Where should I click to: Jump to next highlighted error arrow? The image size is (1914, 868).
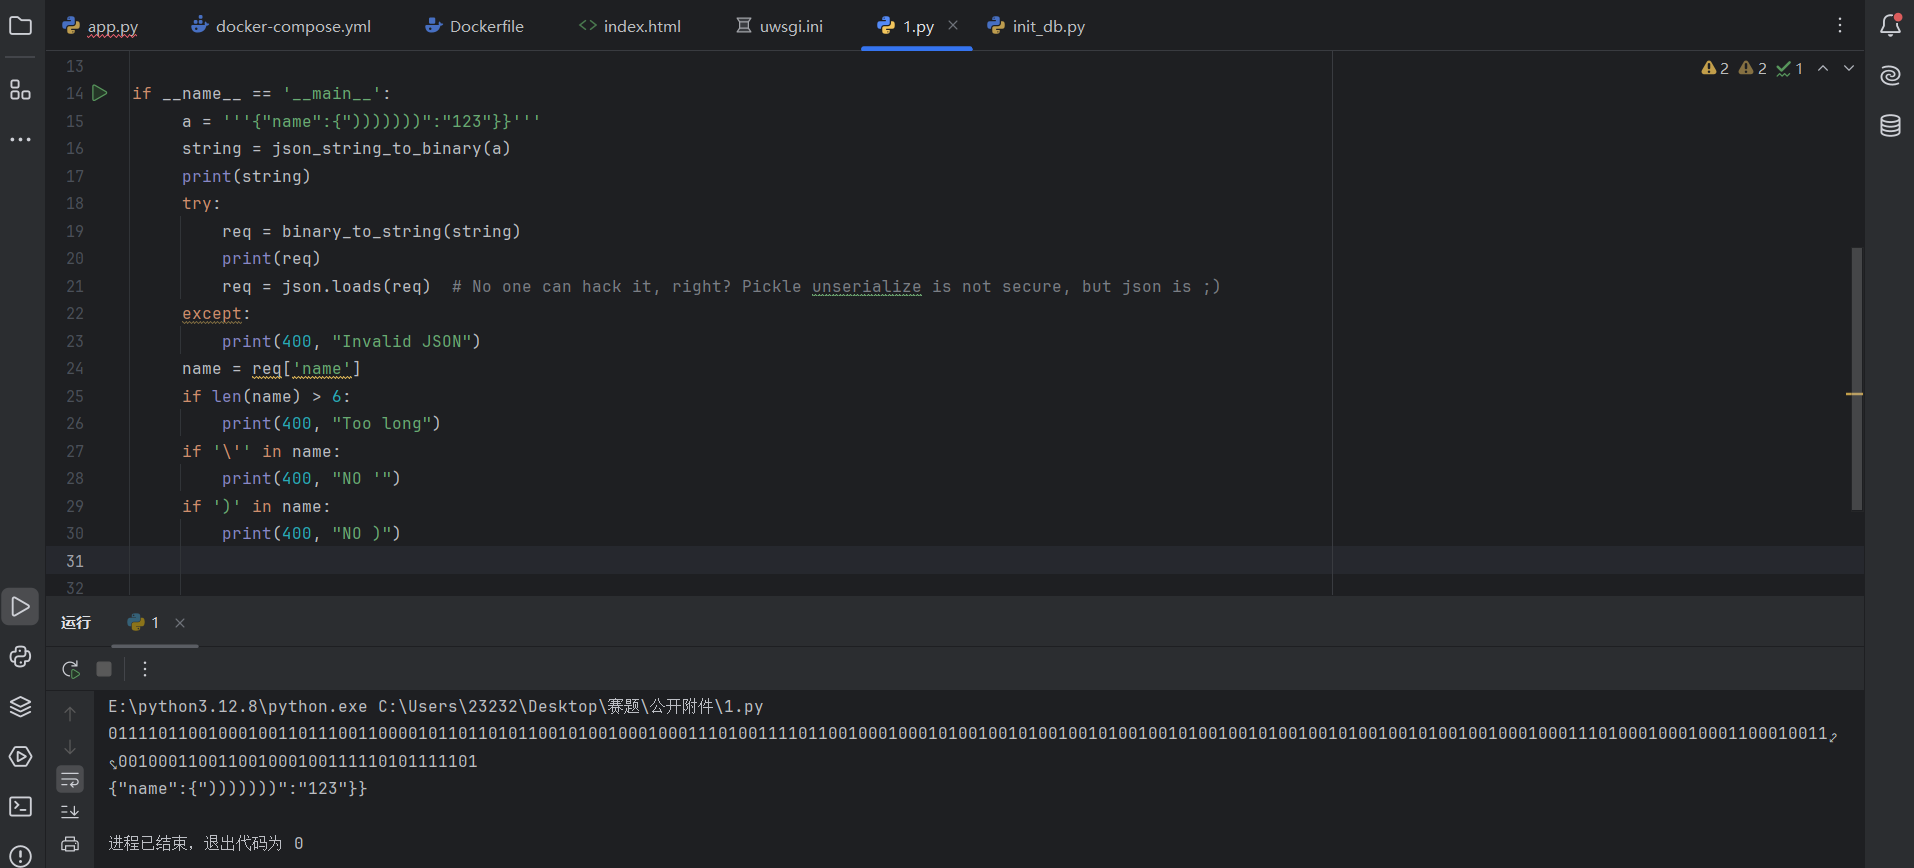[1849, 68]
